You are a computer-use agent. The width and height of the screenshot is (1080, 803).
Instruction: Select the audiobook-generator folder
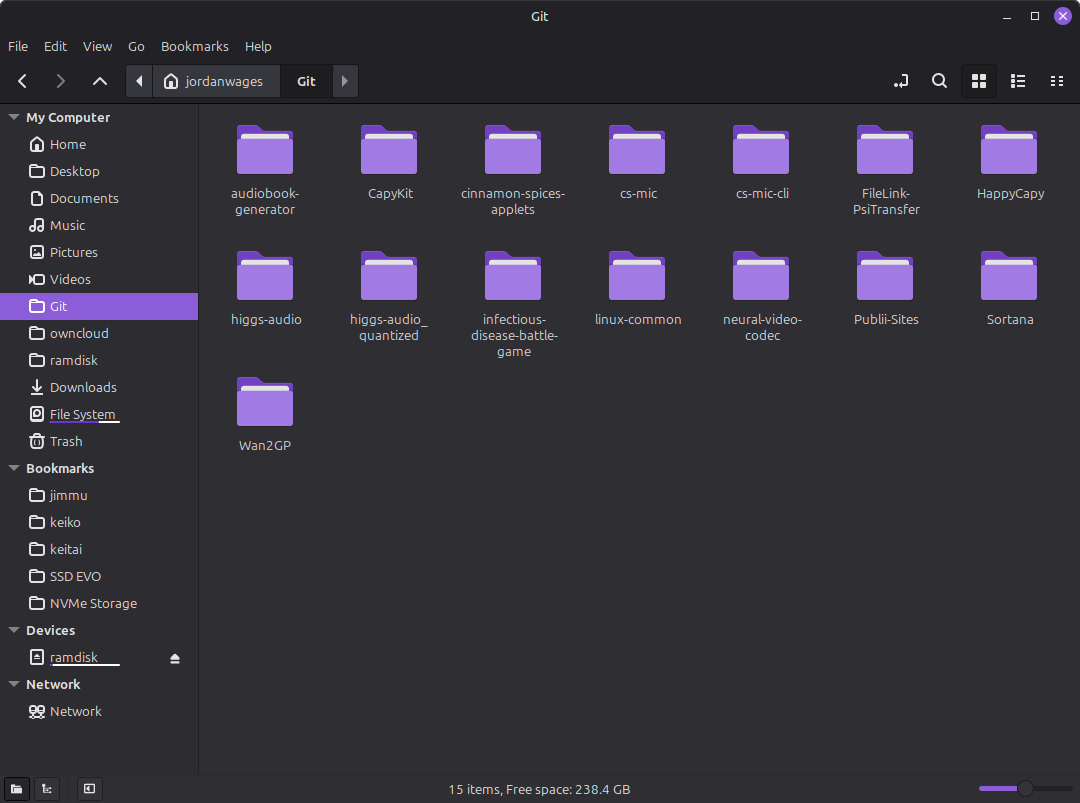coord(265,171)
